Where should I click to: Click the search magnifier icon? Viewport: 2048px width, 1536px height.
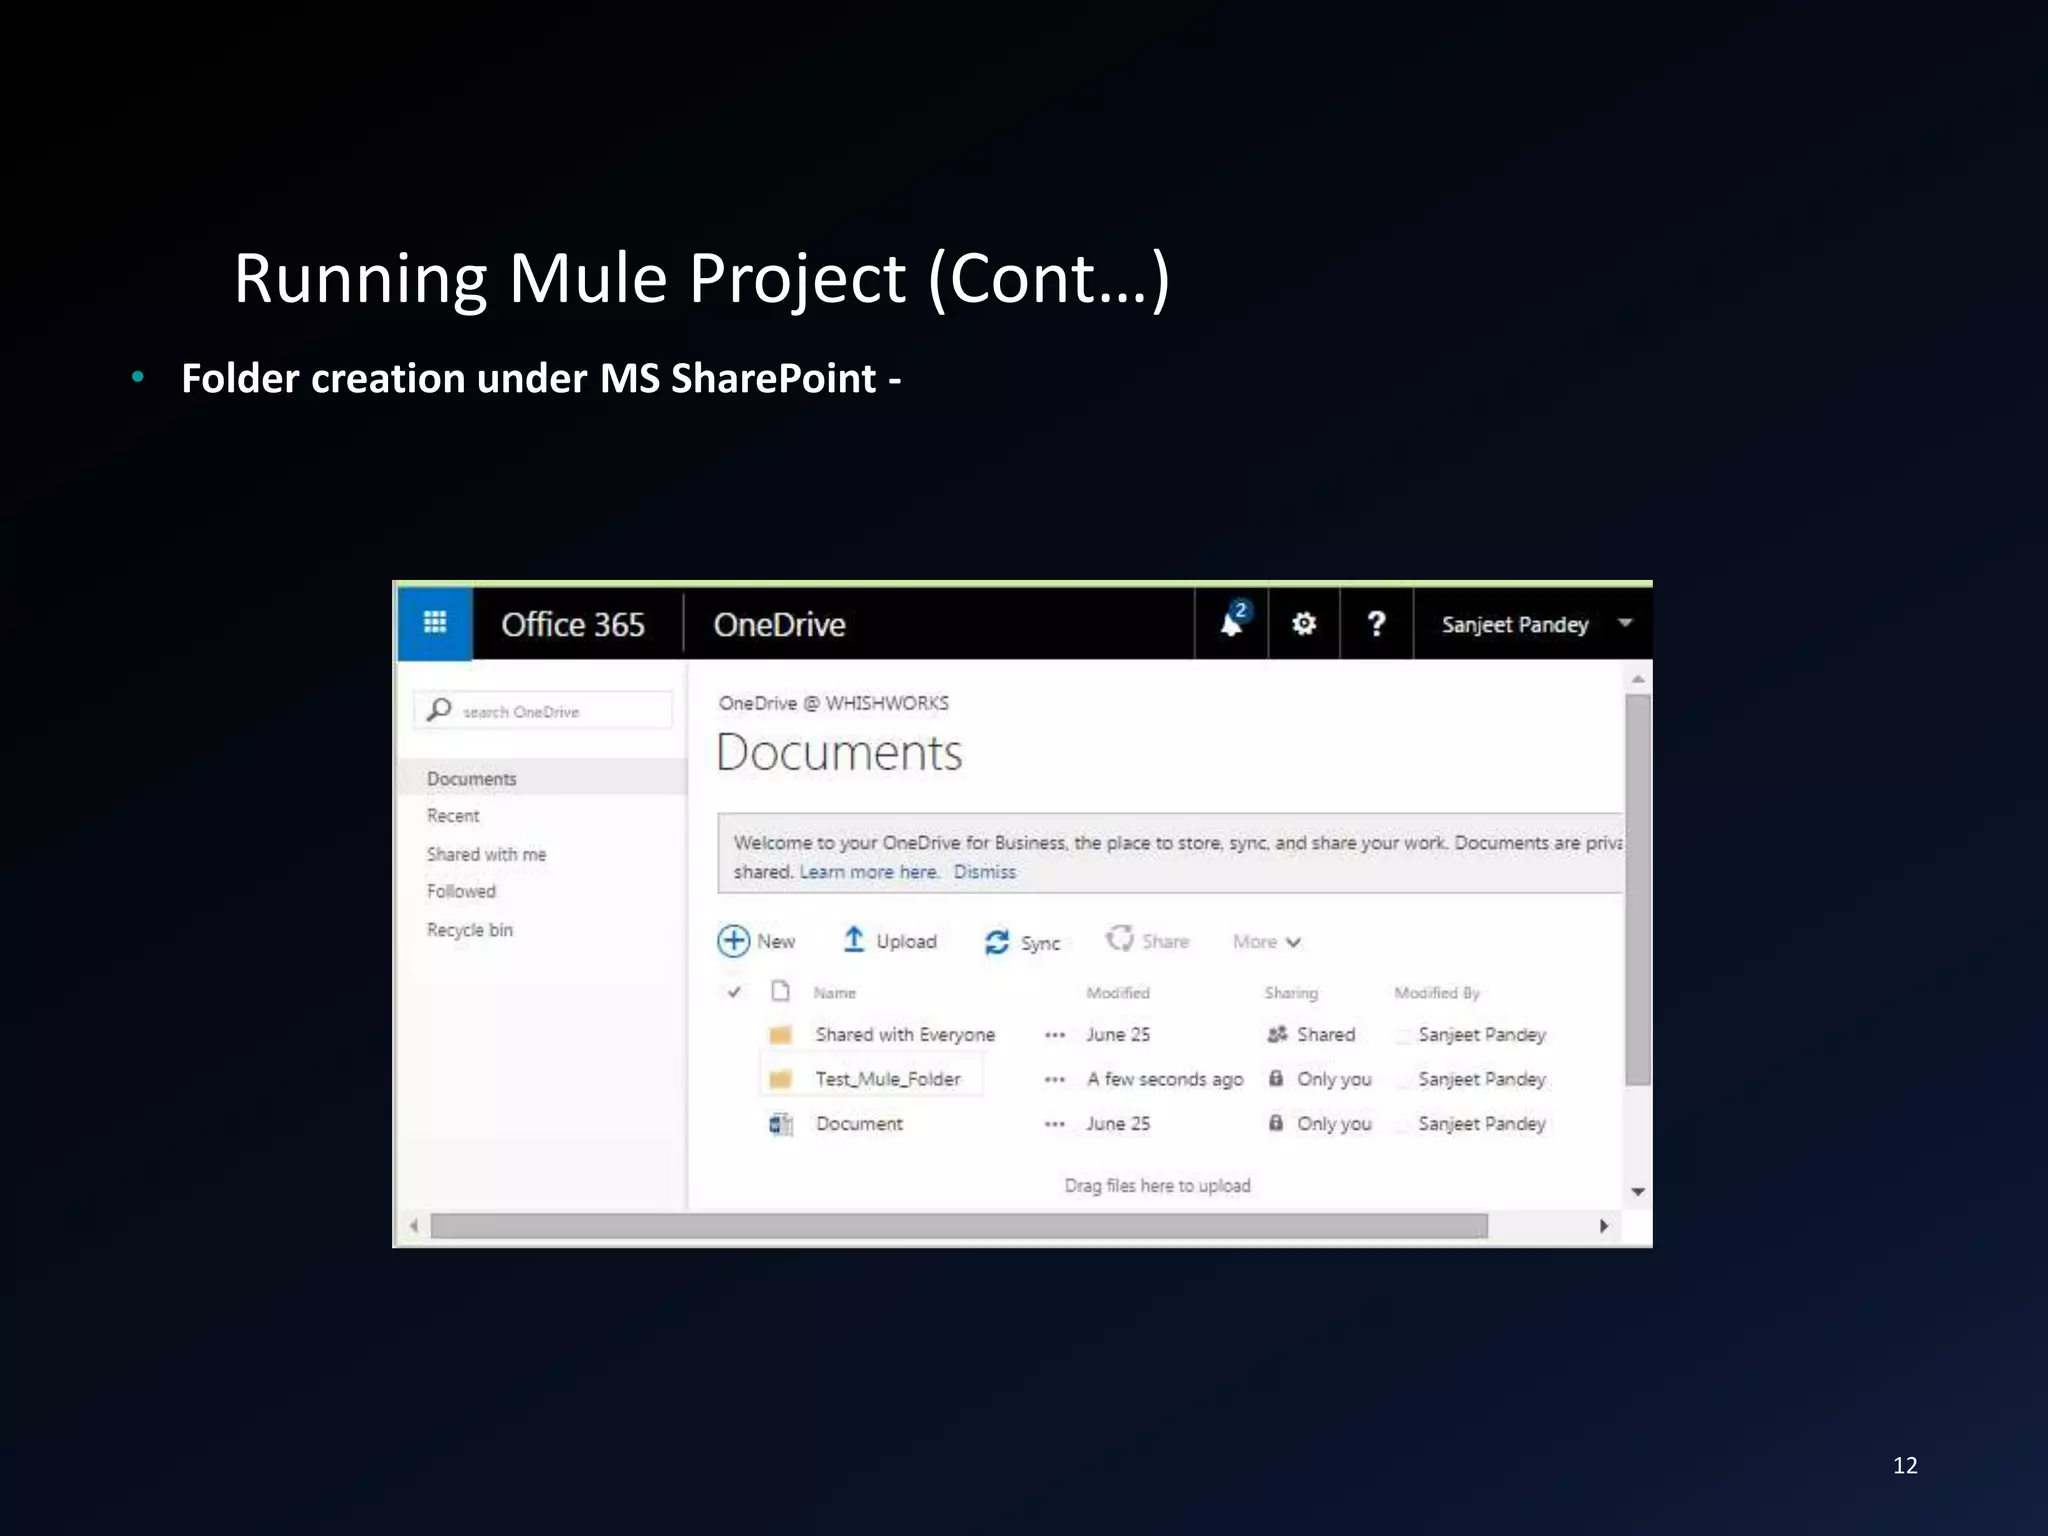click(438, 710)
